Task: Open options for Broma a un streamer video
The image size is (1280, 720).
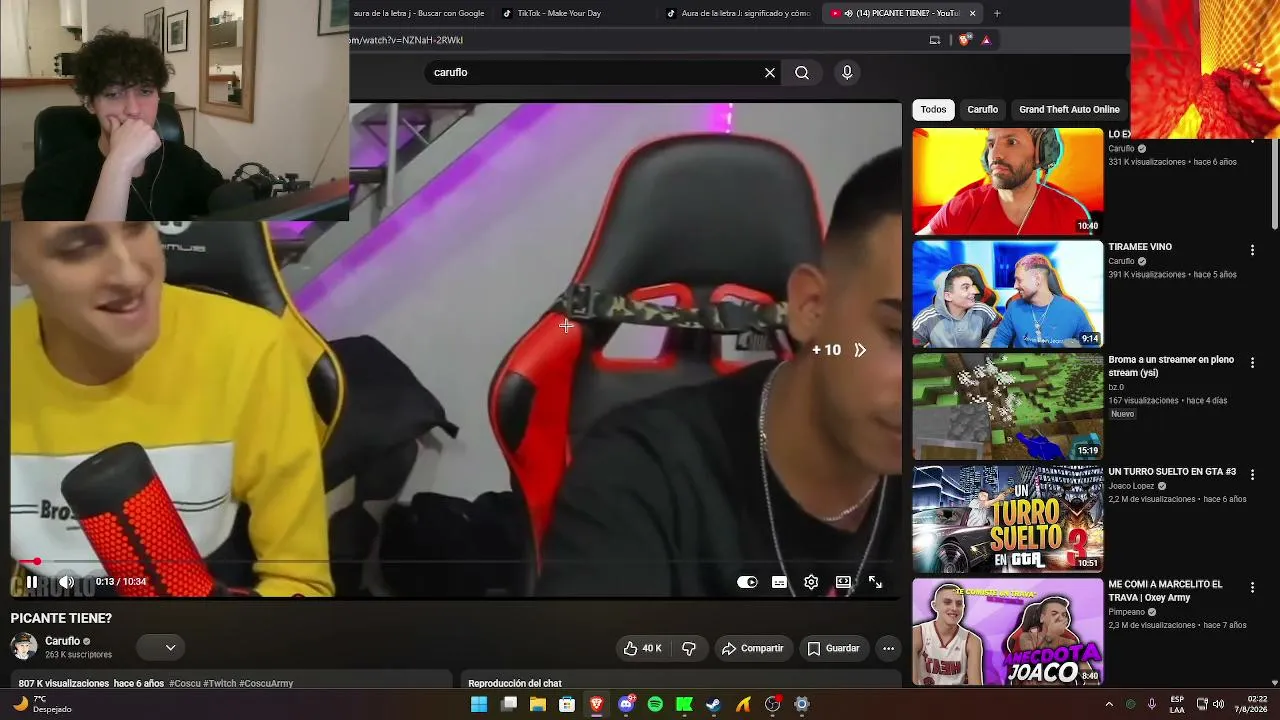Action: 1252,362
